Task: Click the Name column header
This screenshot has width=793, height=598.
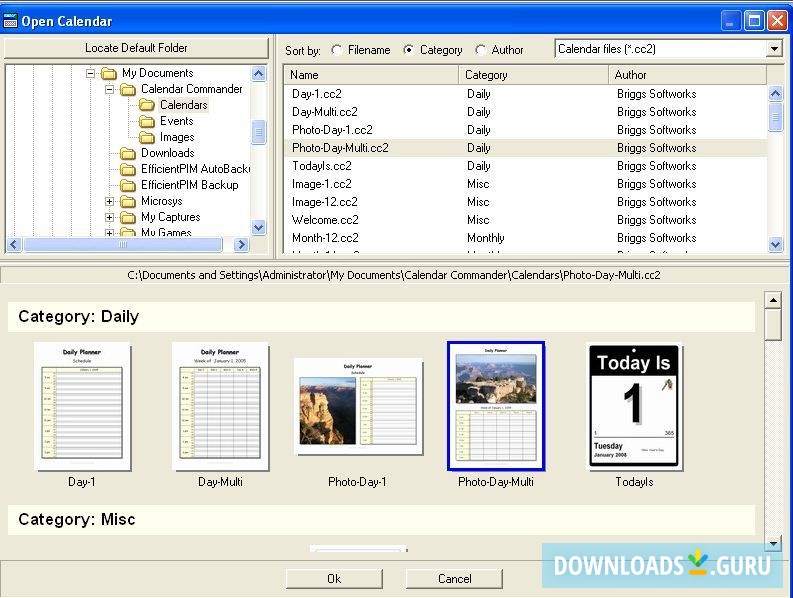Action: [371, 75]
